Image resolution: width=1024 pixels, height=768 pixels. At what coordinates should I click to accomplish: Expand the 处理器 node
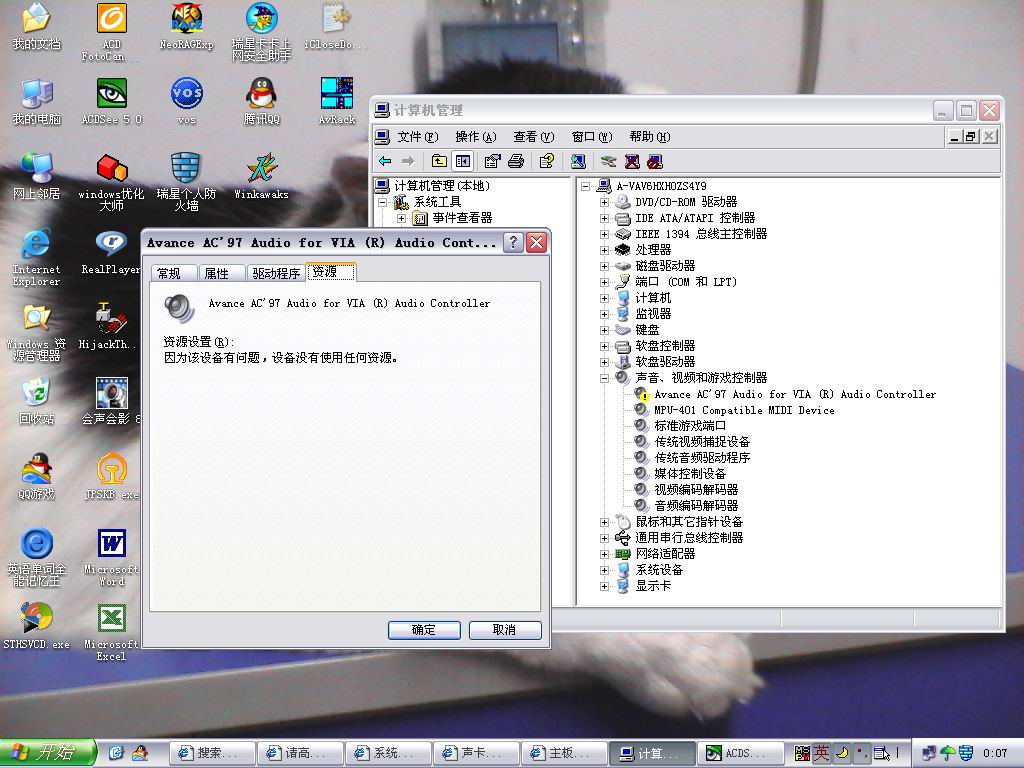click(x=604, y=250)
